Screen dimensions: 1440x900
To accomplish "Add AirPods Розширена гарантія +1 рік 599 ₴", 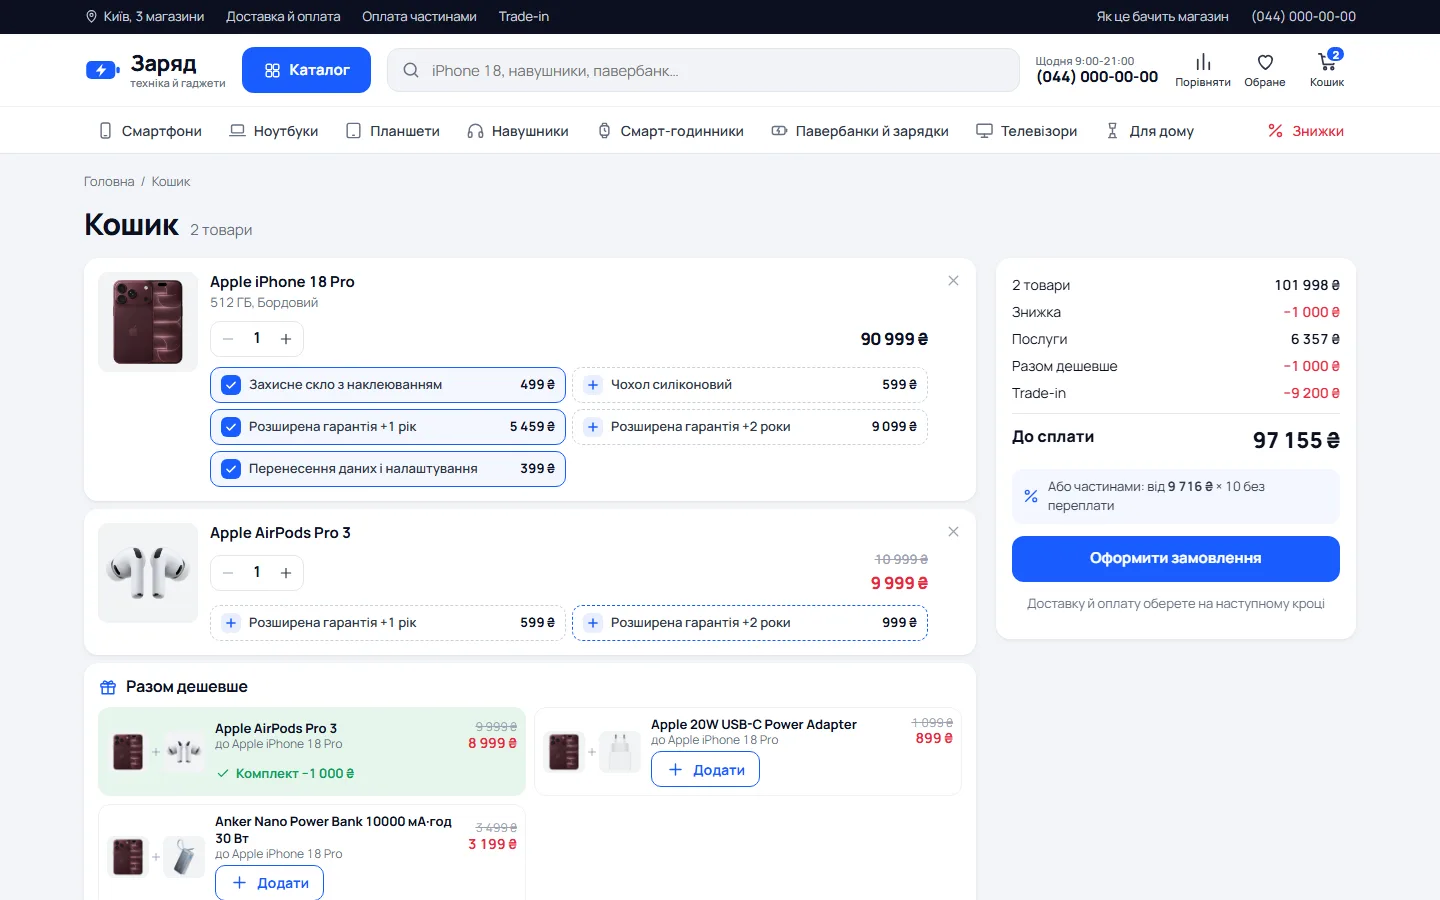I will click(388, 623).
